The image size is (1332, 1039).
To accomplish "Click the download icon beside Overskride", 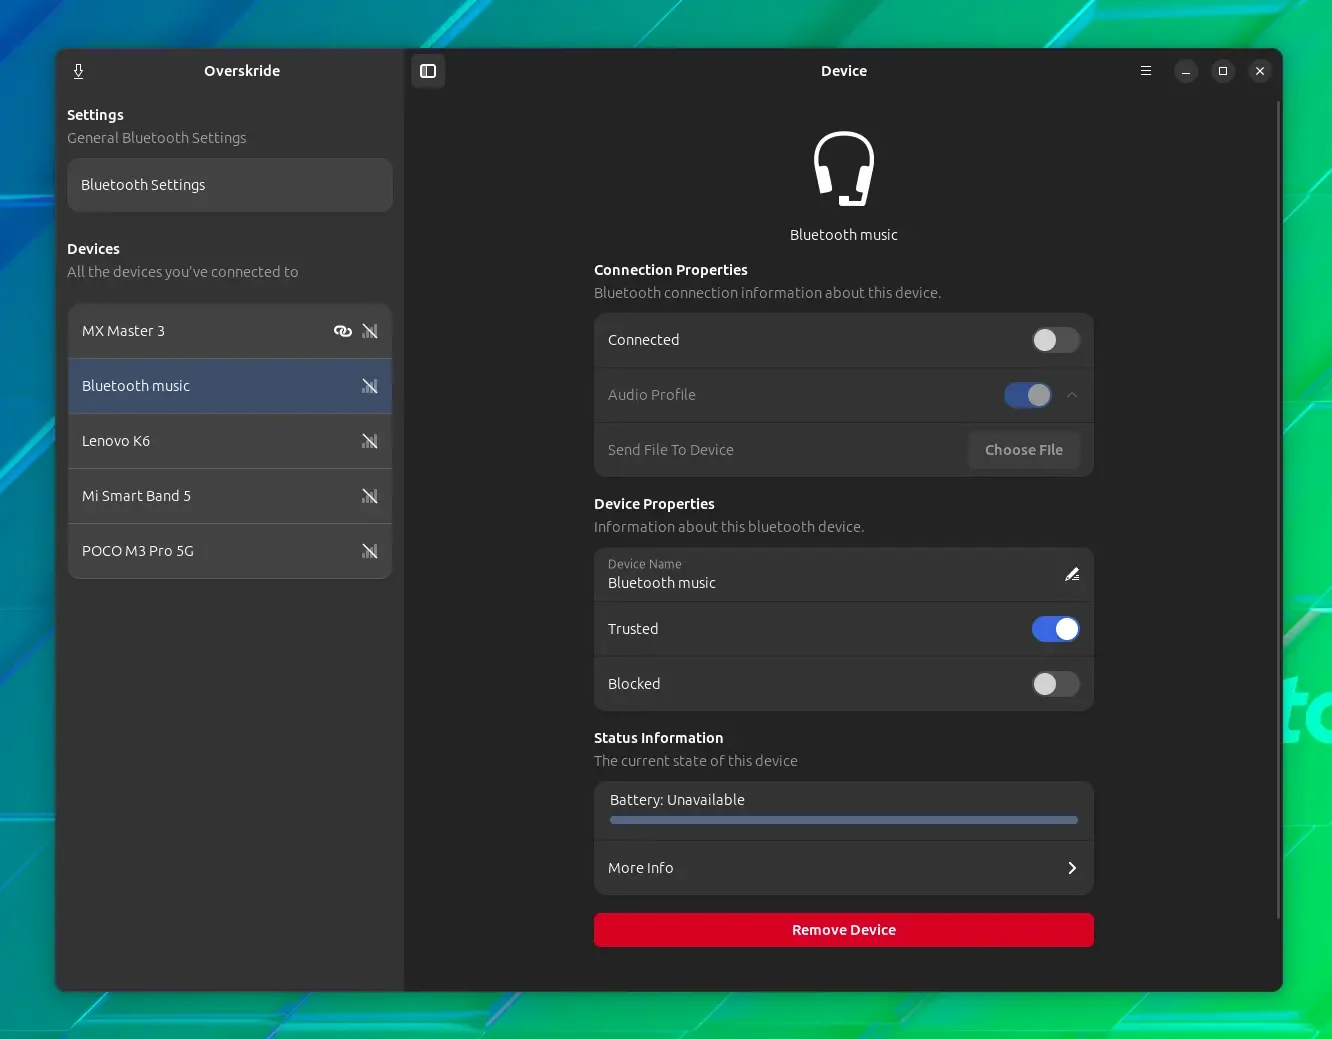I will pyautogui.click(x=78, y=71).
